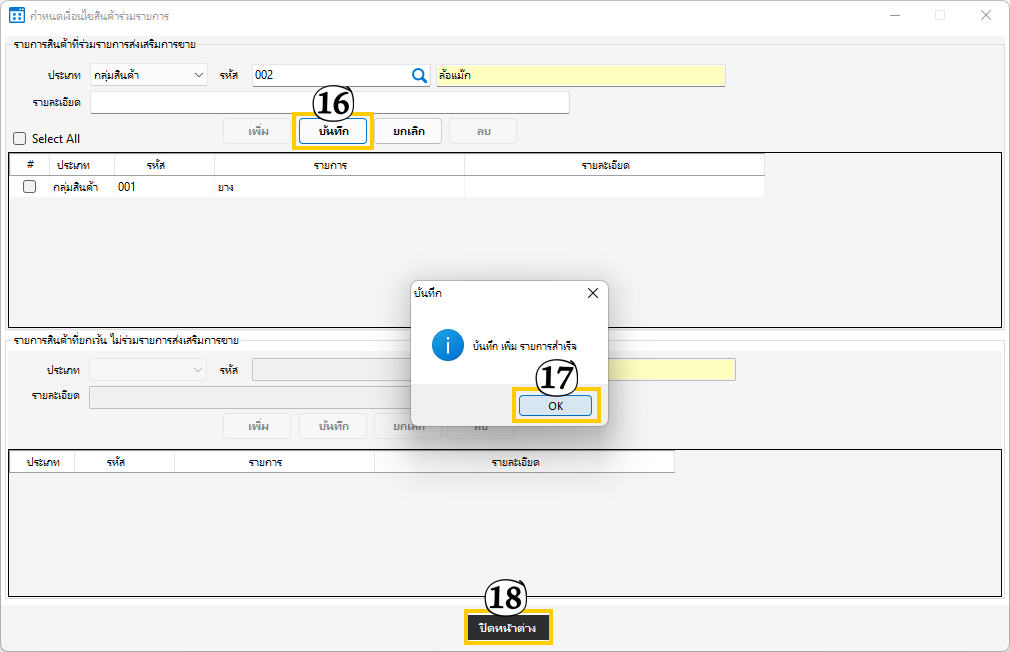Click the รหัส field containing 002

(x=330, y=75)
